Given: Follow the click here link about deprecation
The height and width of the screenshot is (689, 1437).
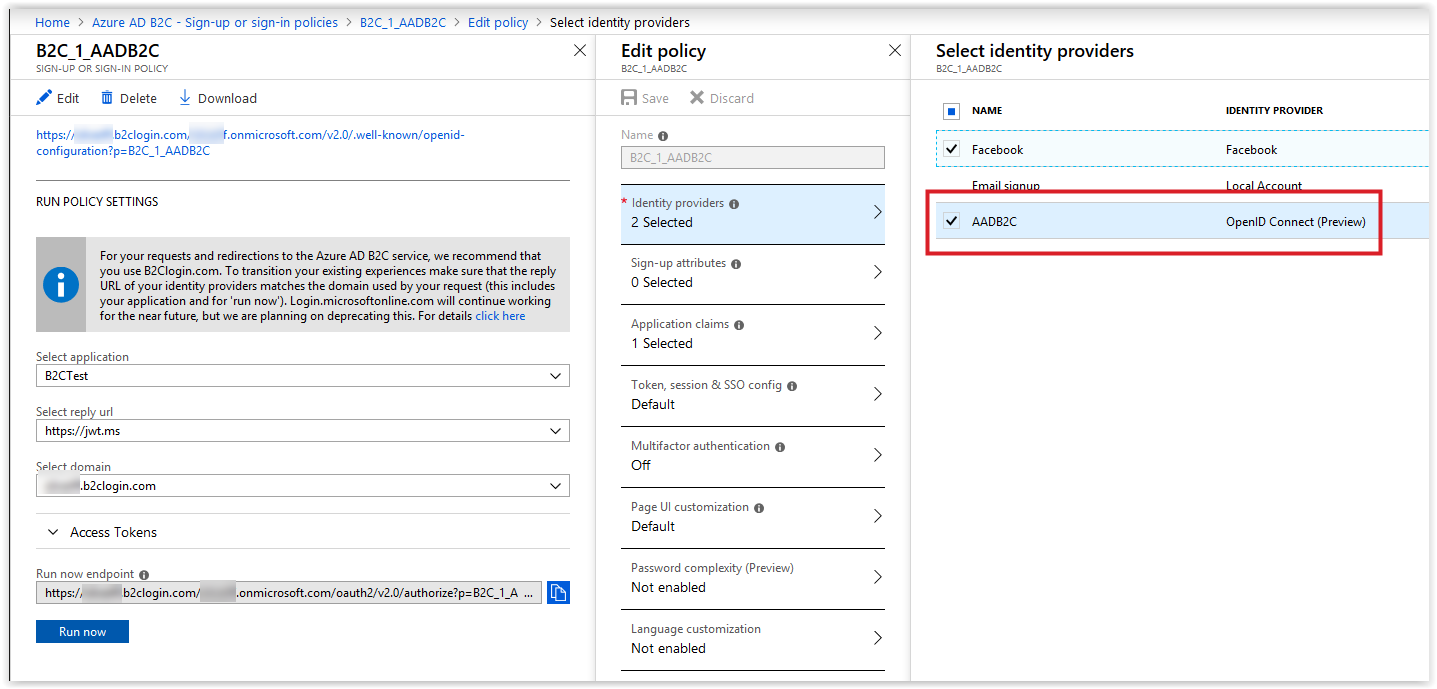Looking at the screenshot, I should pyautogui.click(x=500, y=315).
